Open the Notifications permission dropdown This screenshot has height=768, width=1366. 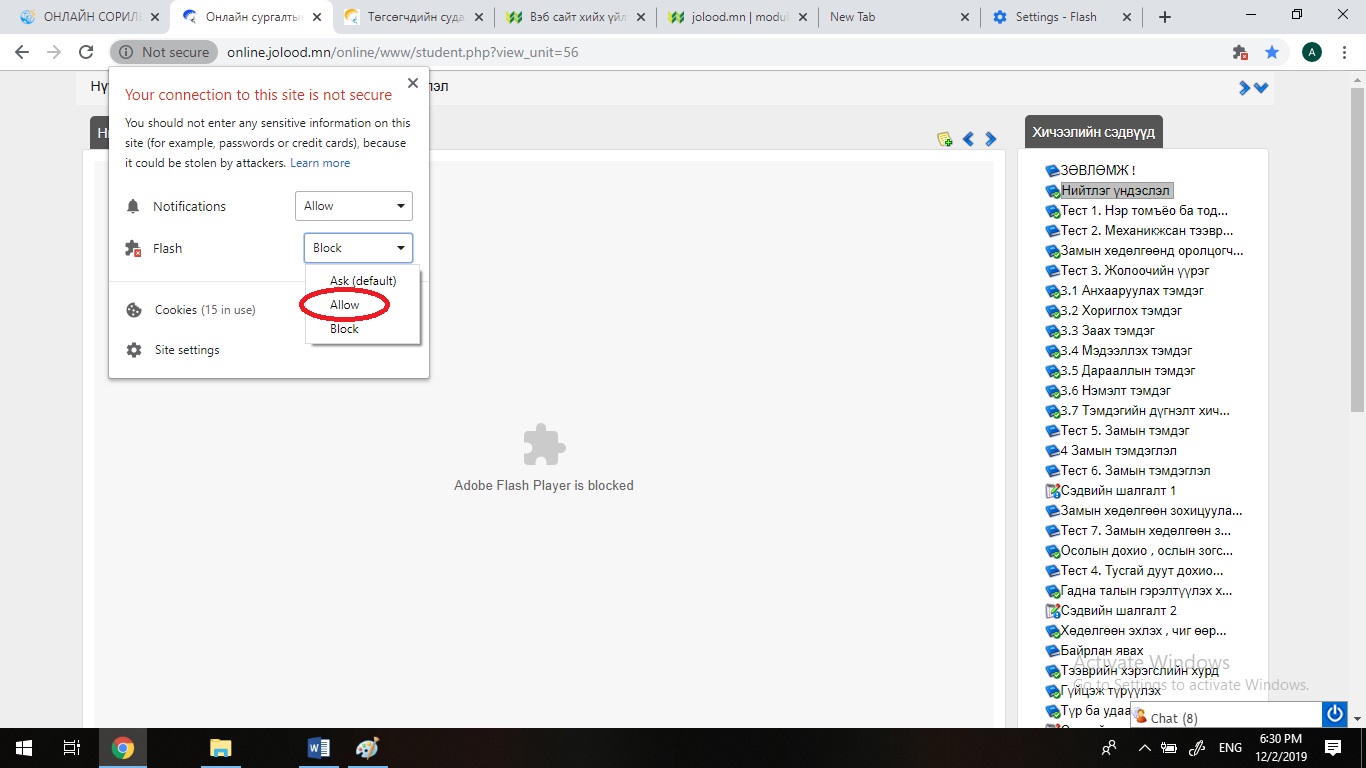(x=354, y=206)
